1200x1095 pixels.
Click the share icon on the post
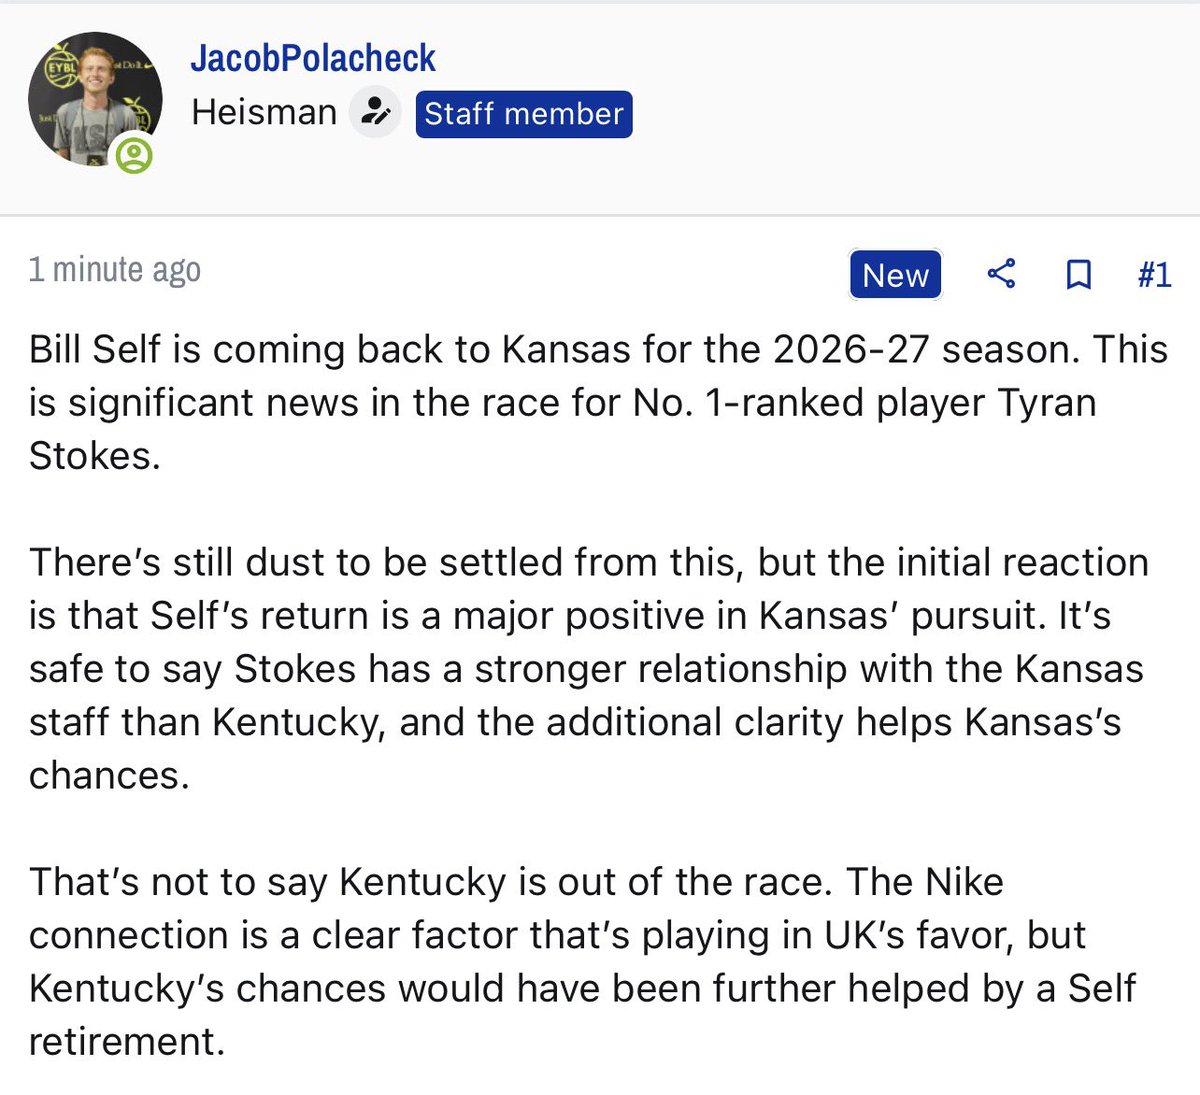[1001, 274]
